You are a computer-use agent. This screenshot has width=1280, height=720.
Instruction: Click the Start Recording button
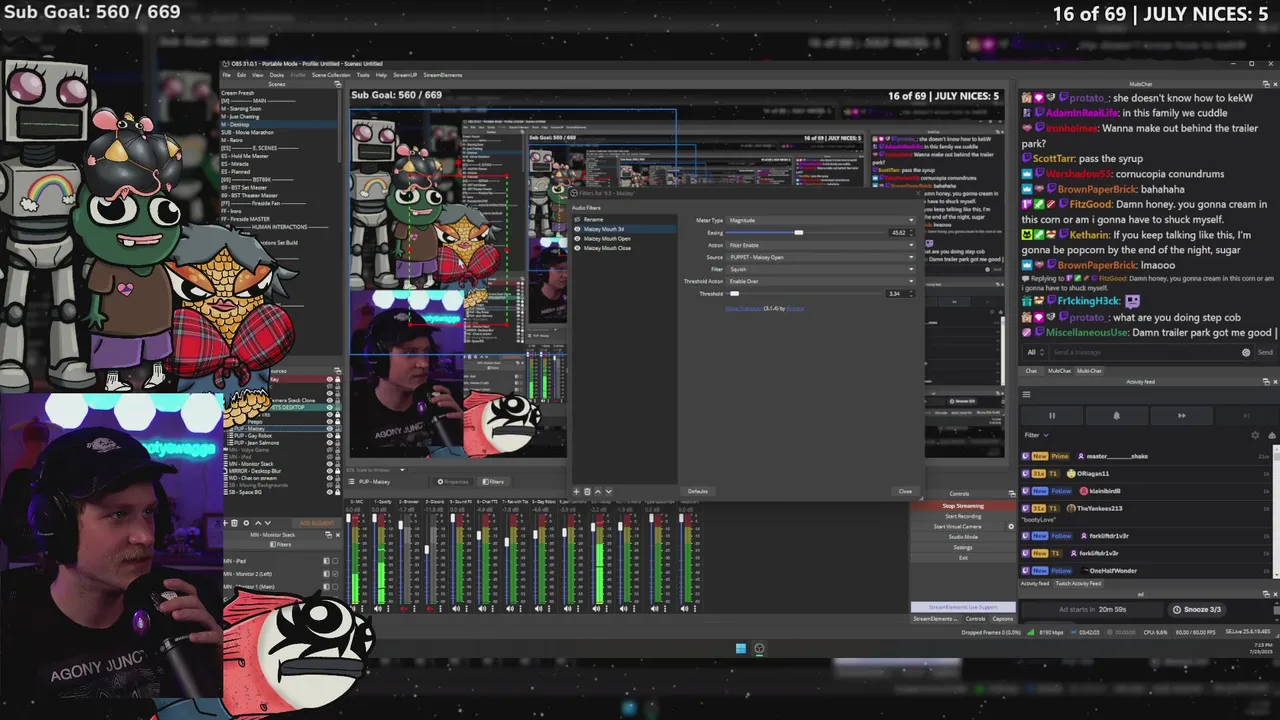pos(963,516)
